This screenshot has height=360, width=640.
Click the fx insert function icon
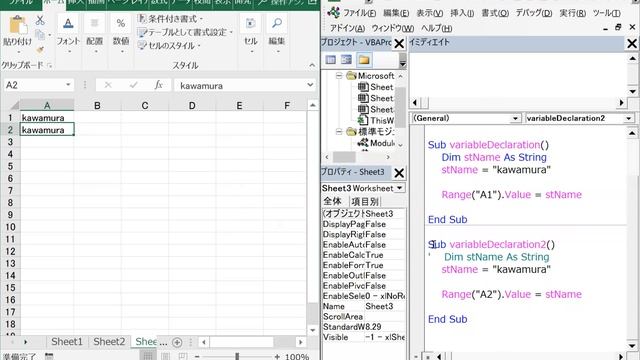[159, 85]
